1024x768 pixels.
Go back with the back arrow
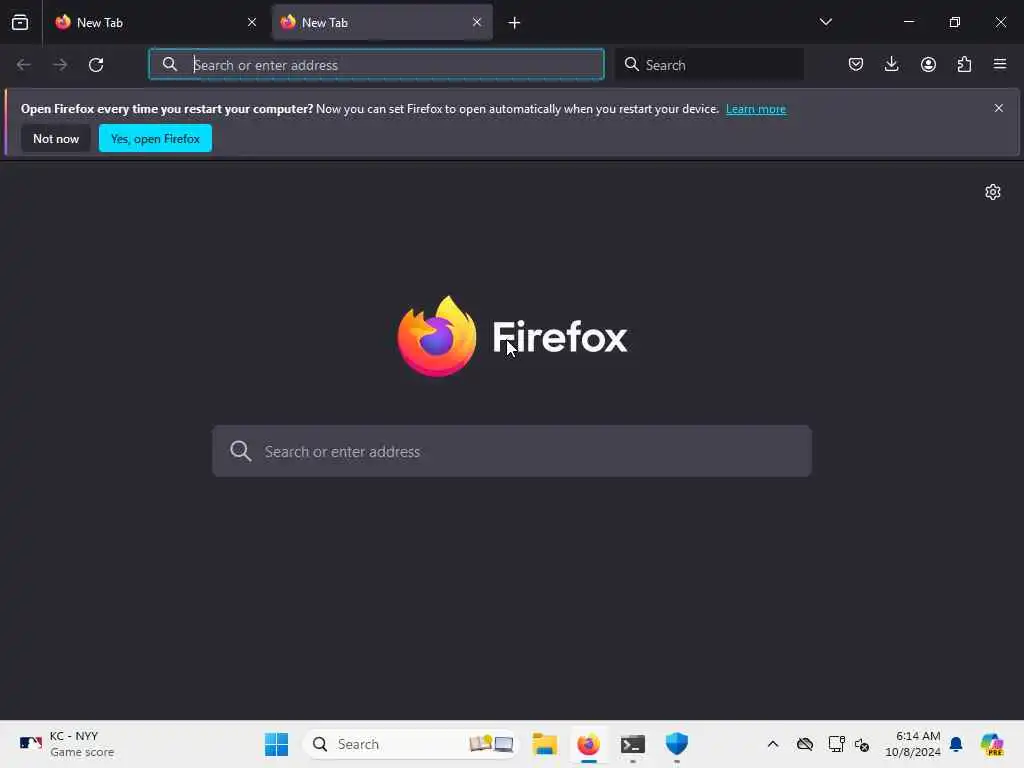coord(24,65)
